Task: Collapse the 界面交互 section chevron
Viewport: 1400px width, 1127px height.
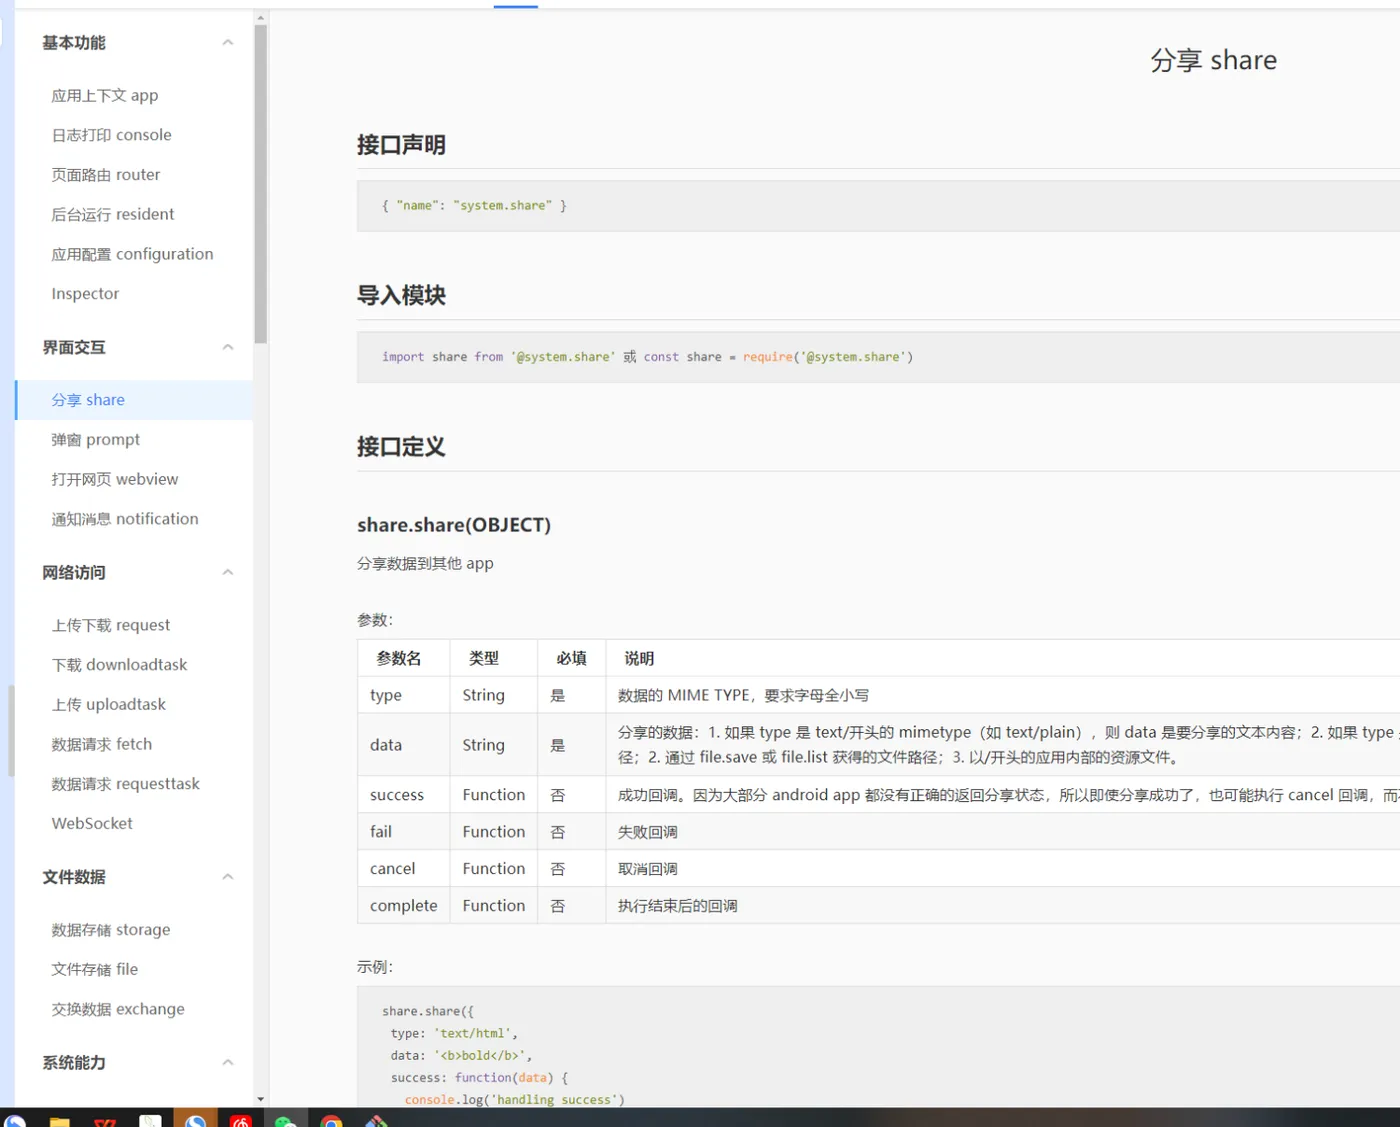Action: pos(228,347)
